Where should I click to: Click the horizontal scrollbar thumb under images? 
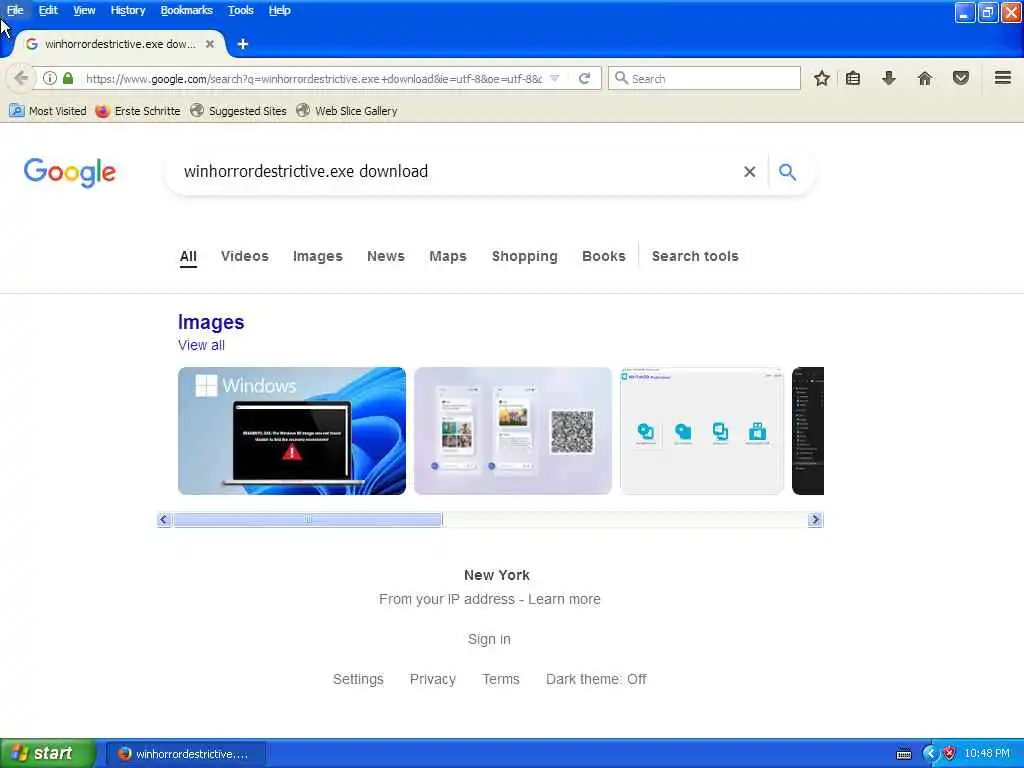click(x=308, y=520)
